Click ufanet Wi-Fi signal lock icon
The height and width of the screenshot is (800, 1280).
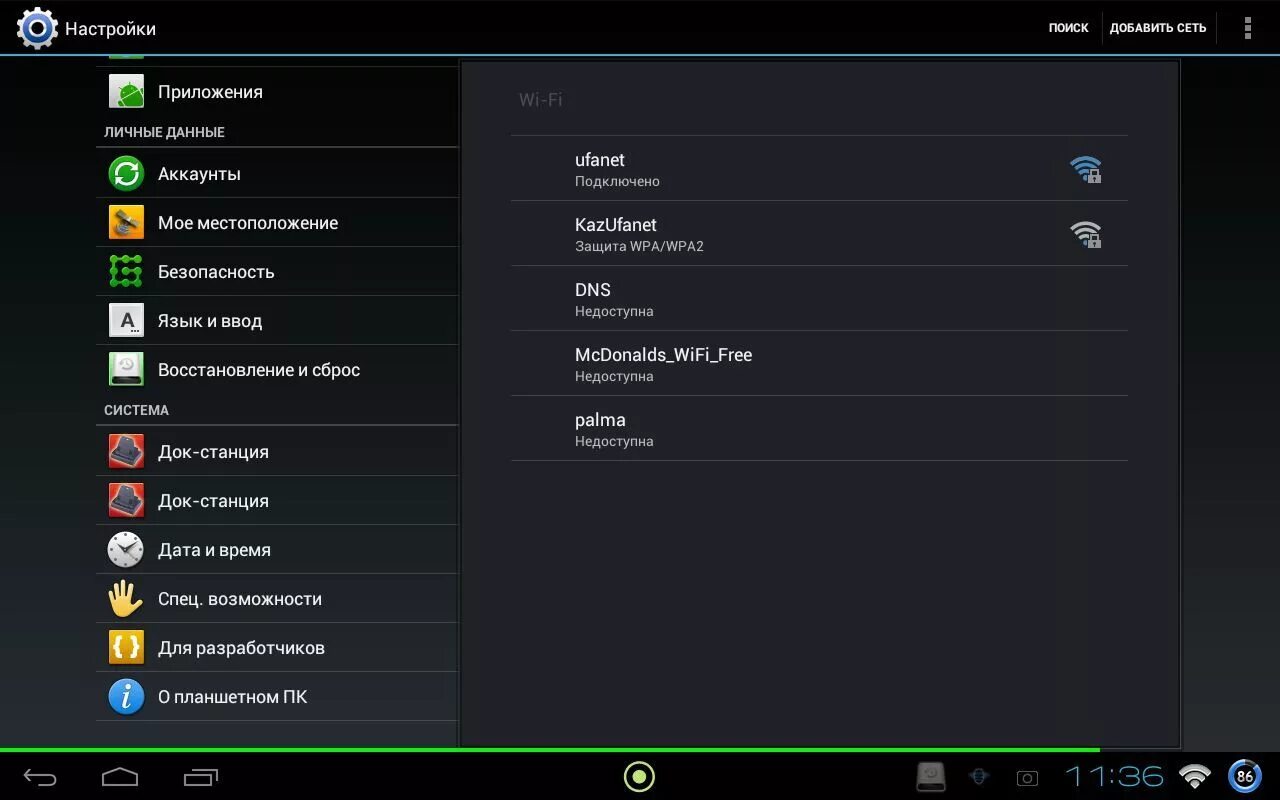pos(1086,169)
